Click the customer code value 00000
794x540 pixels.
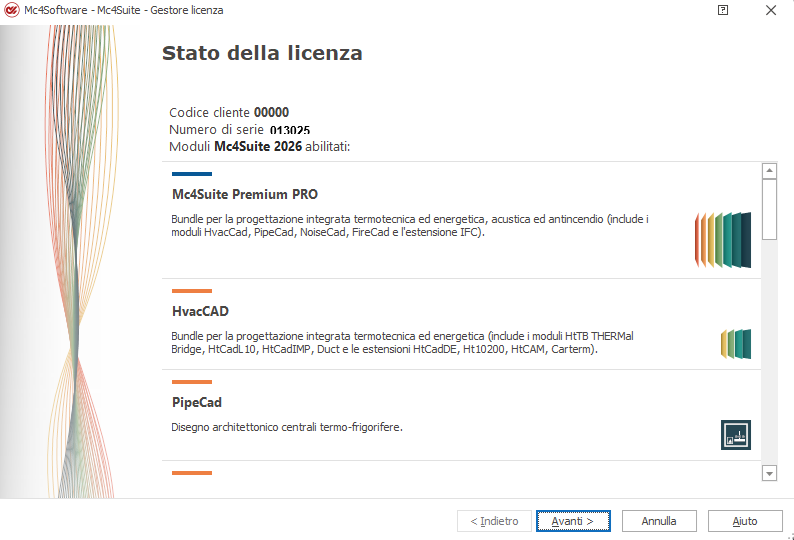[271, 113]
